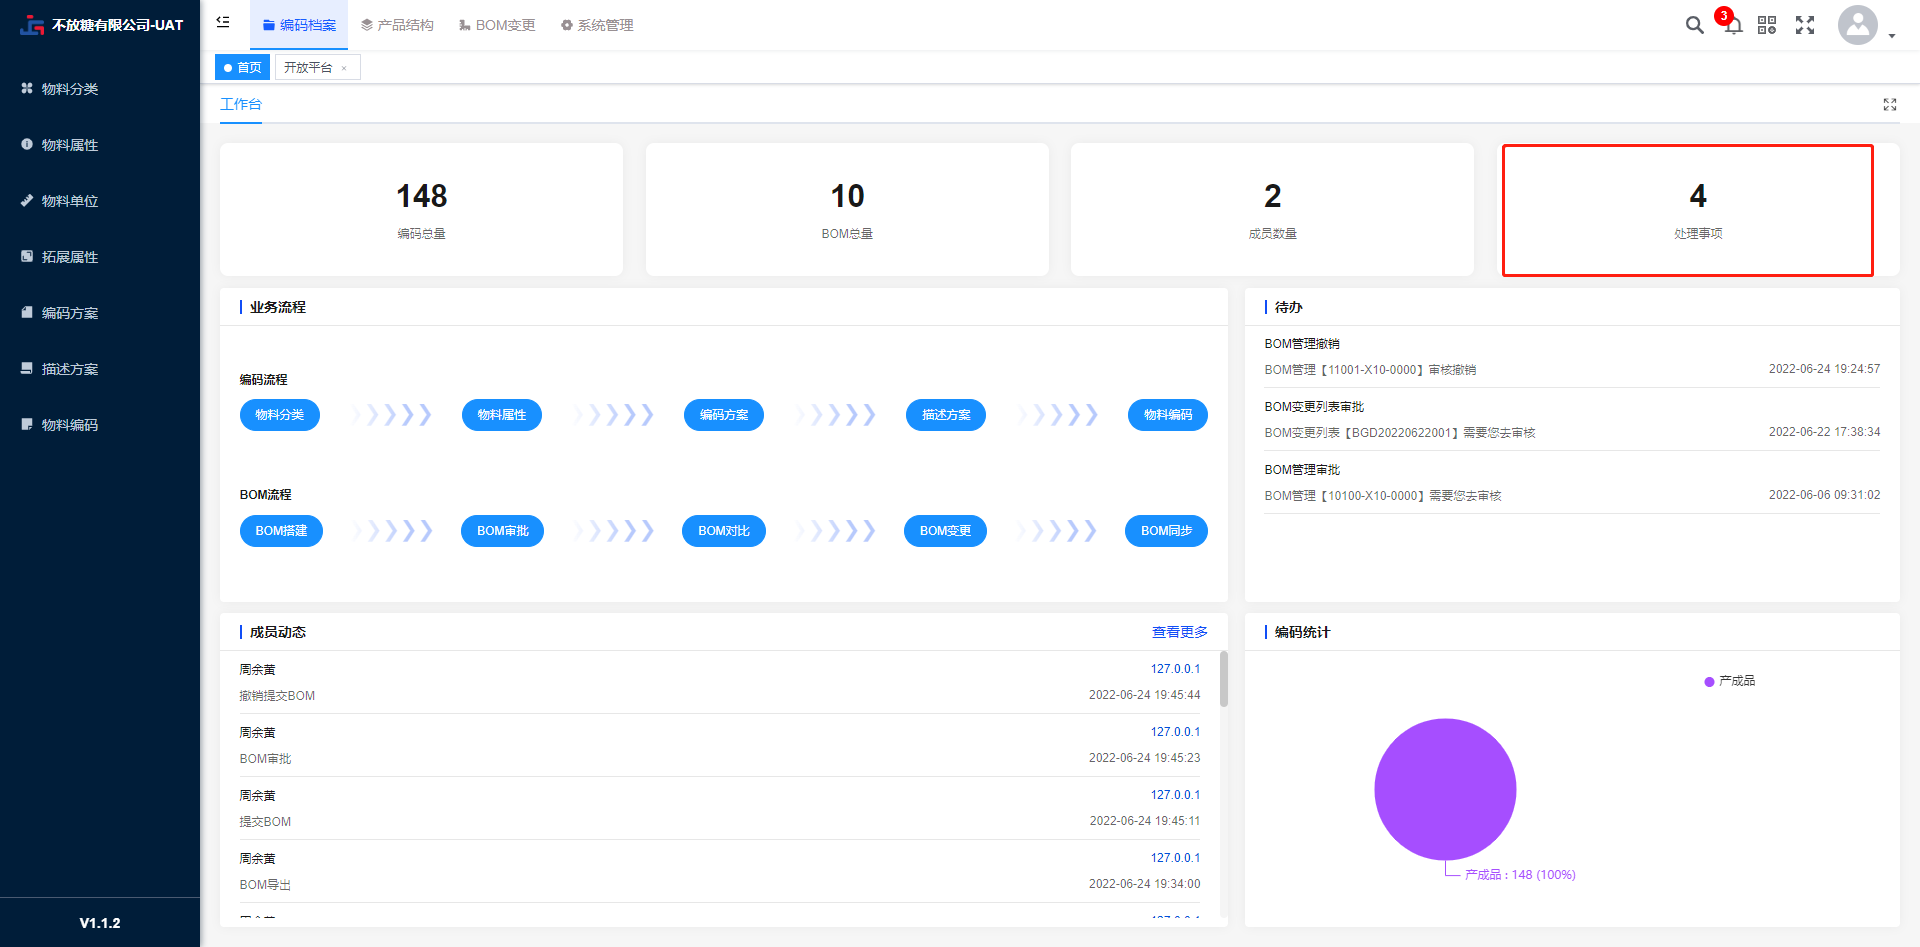
Task: Open the 查看更多 link
Action: 1180,632
